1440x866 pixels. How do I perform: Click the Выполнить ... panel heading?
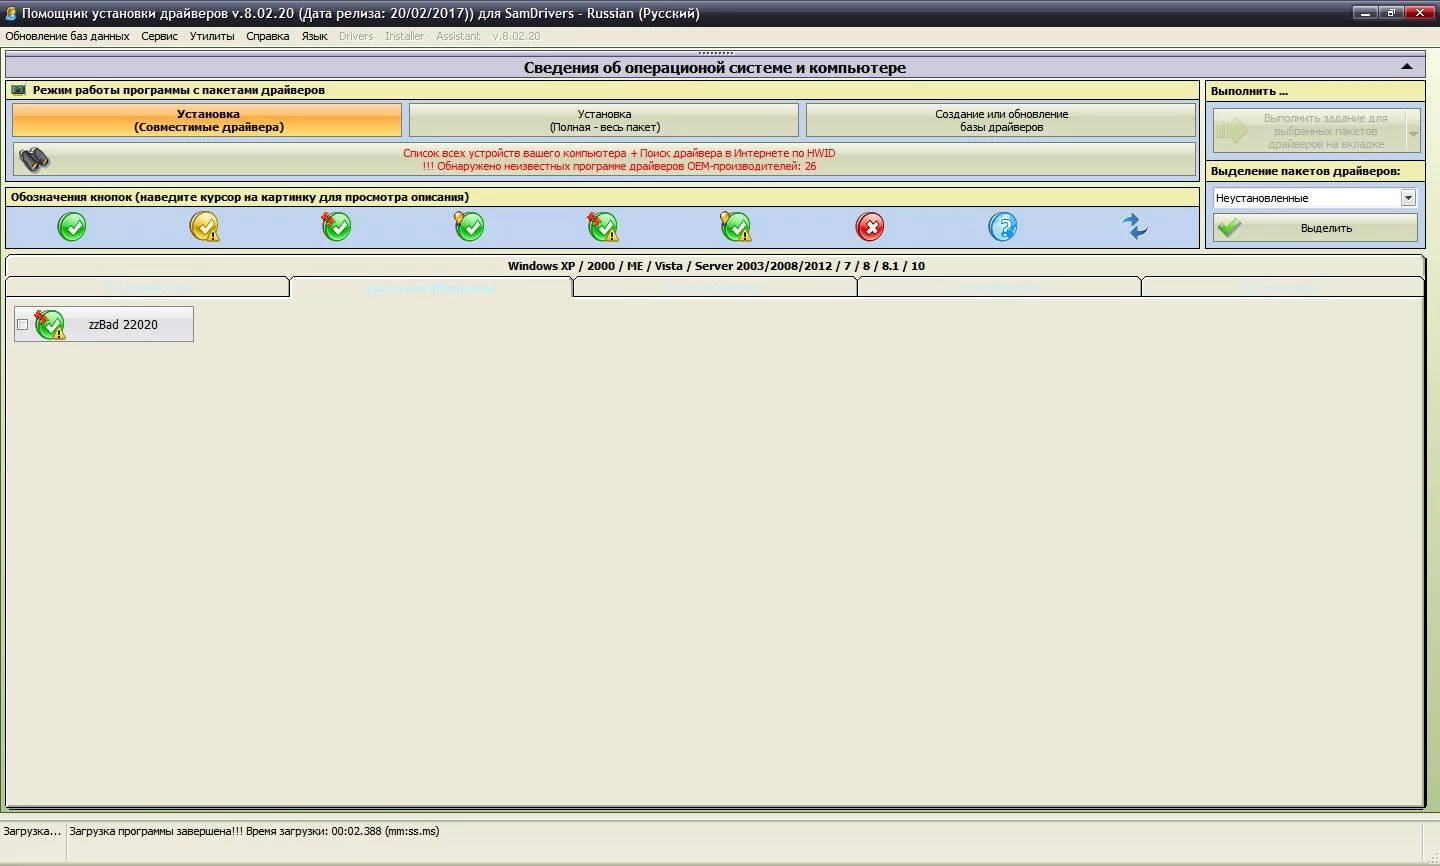(x=1249, y=91)
